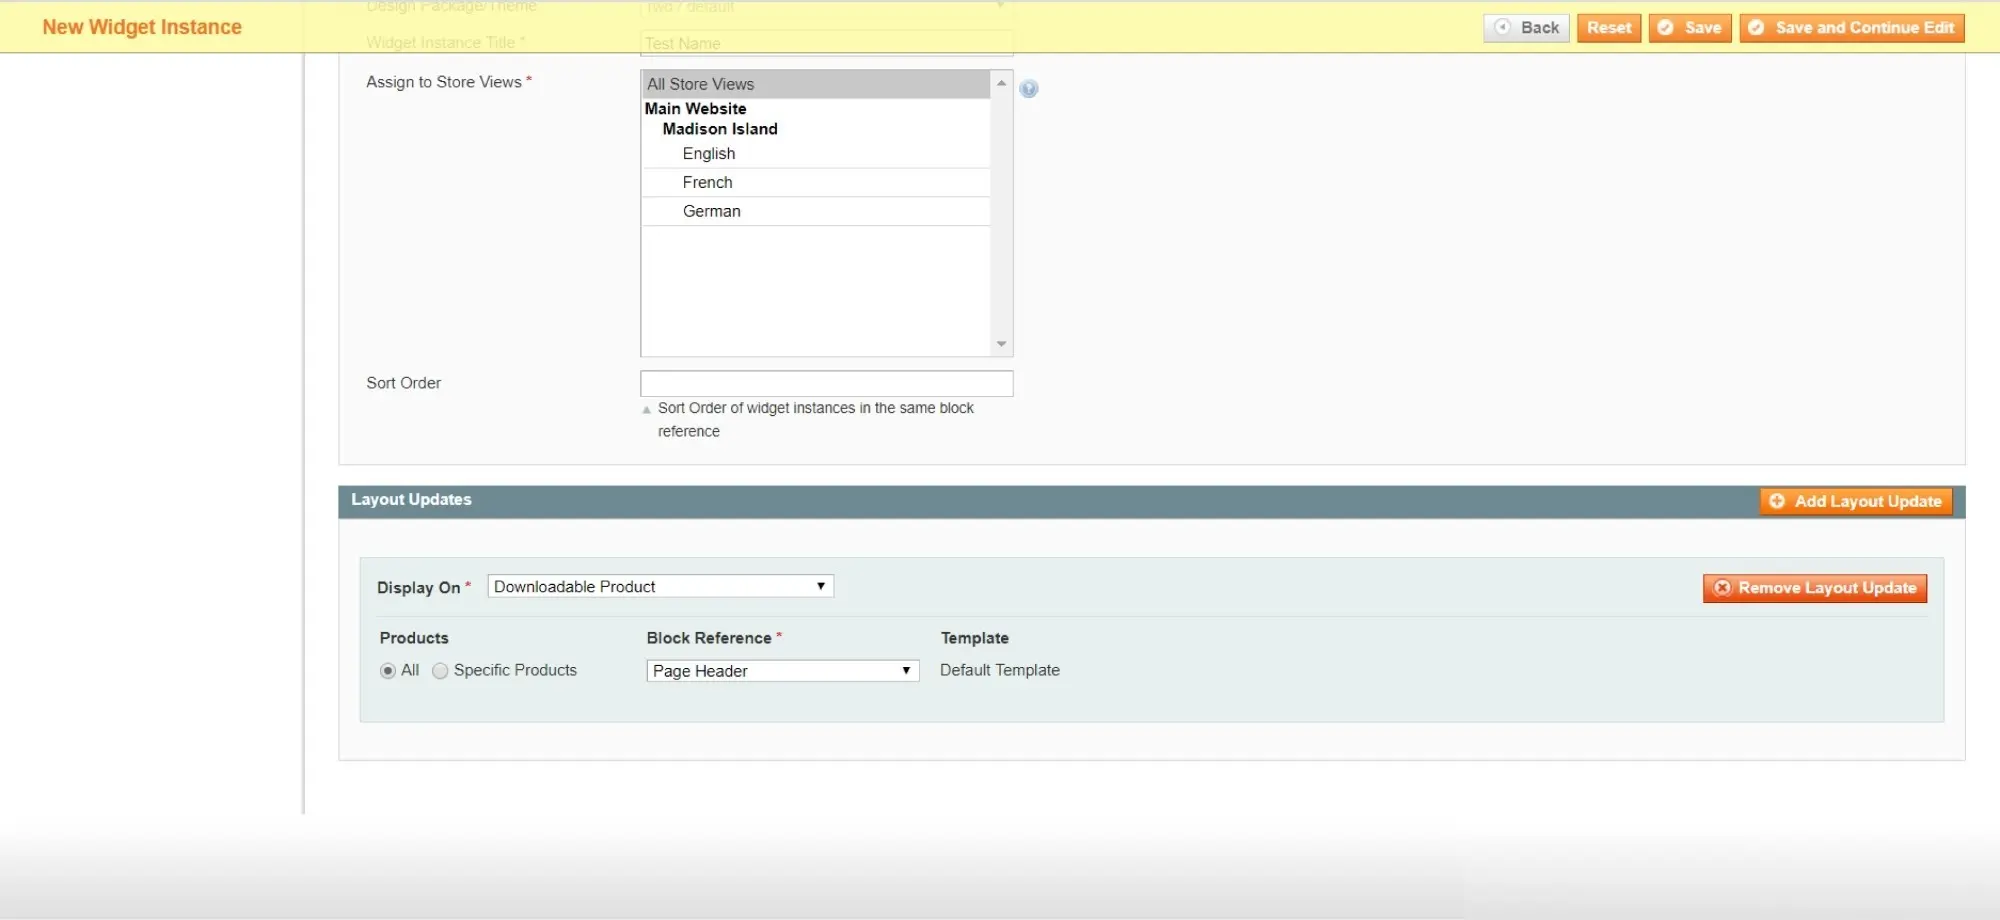Click the Main Website group label

(x=695, y=108)
